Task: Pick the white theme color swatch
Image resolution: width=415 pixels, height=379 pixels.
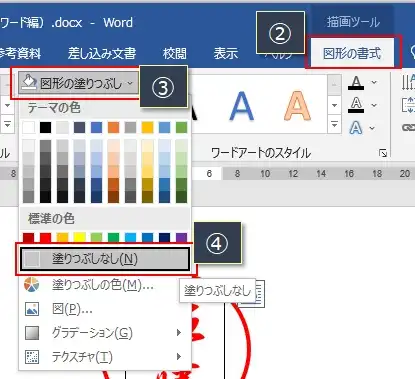Action: point(29,127)
